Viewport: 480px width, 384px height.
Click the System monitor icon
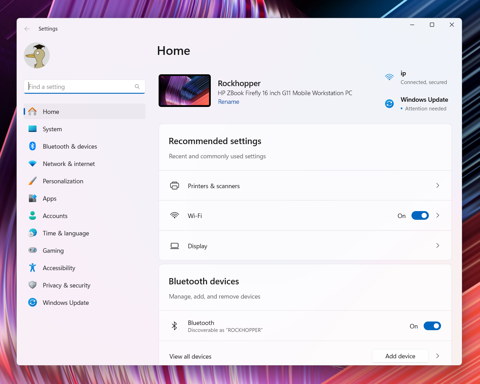[x=32, y=129]
